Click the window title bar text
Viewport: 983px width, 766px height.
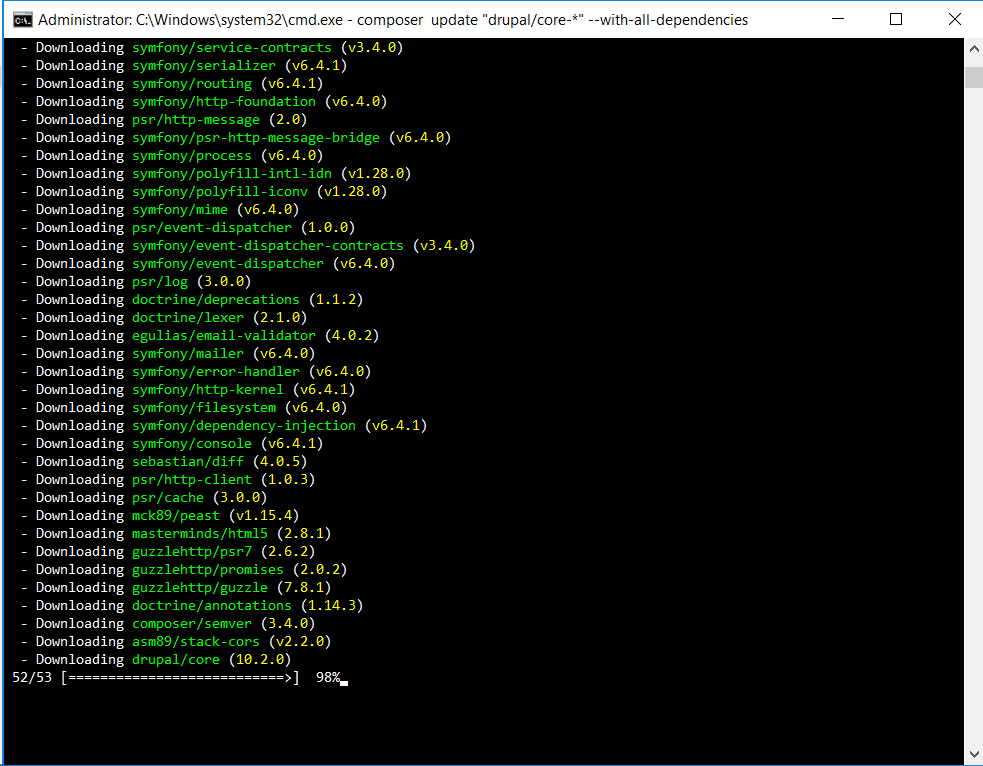[393, 20]
